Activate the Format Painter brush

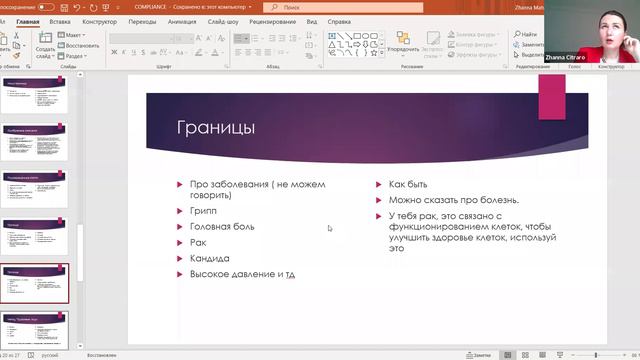click(16, 55)
